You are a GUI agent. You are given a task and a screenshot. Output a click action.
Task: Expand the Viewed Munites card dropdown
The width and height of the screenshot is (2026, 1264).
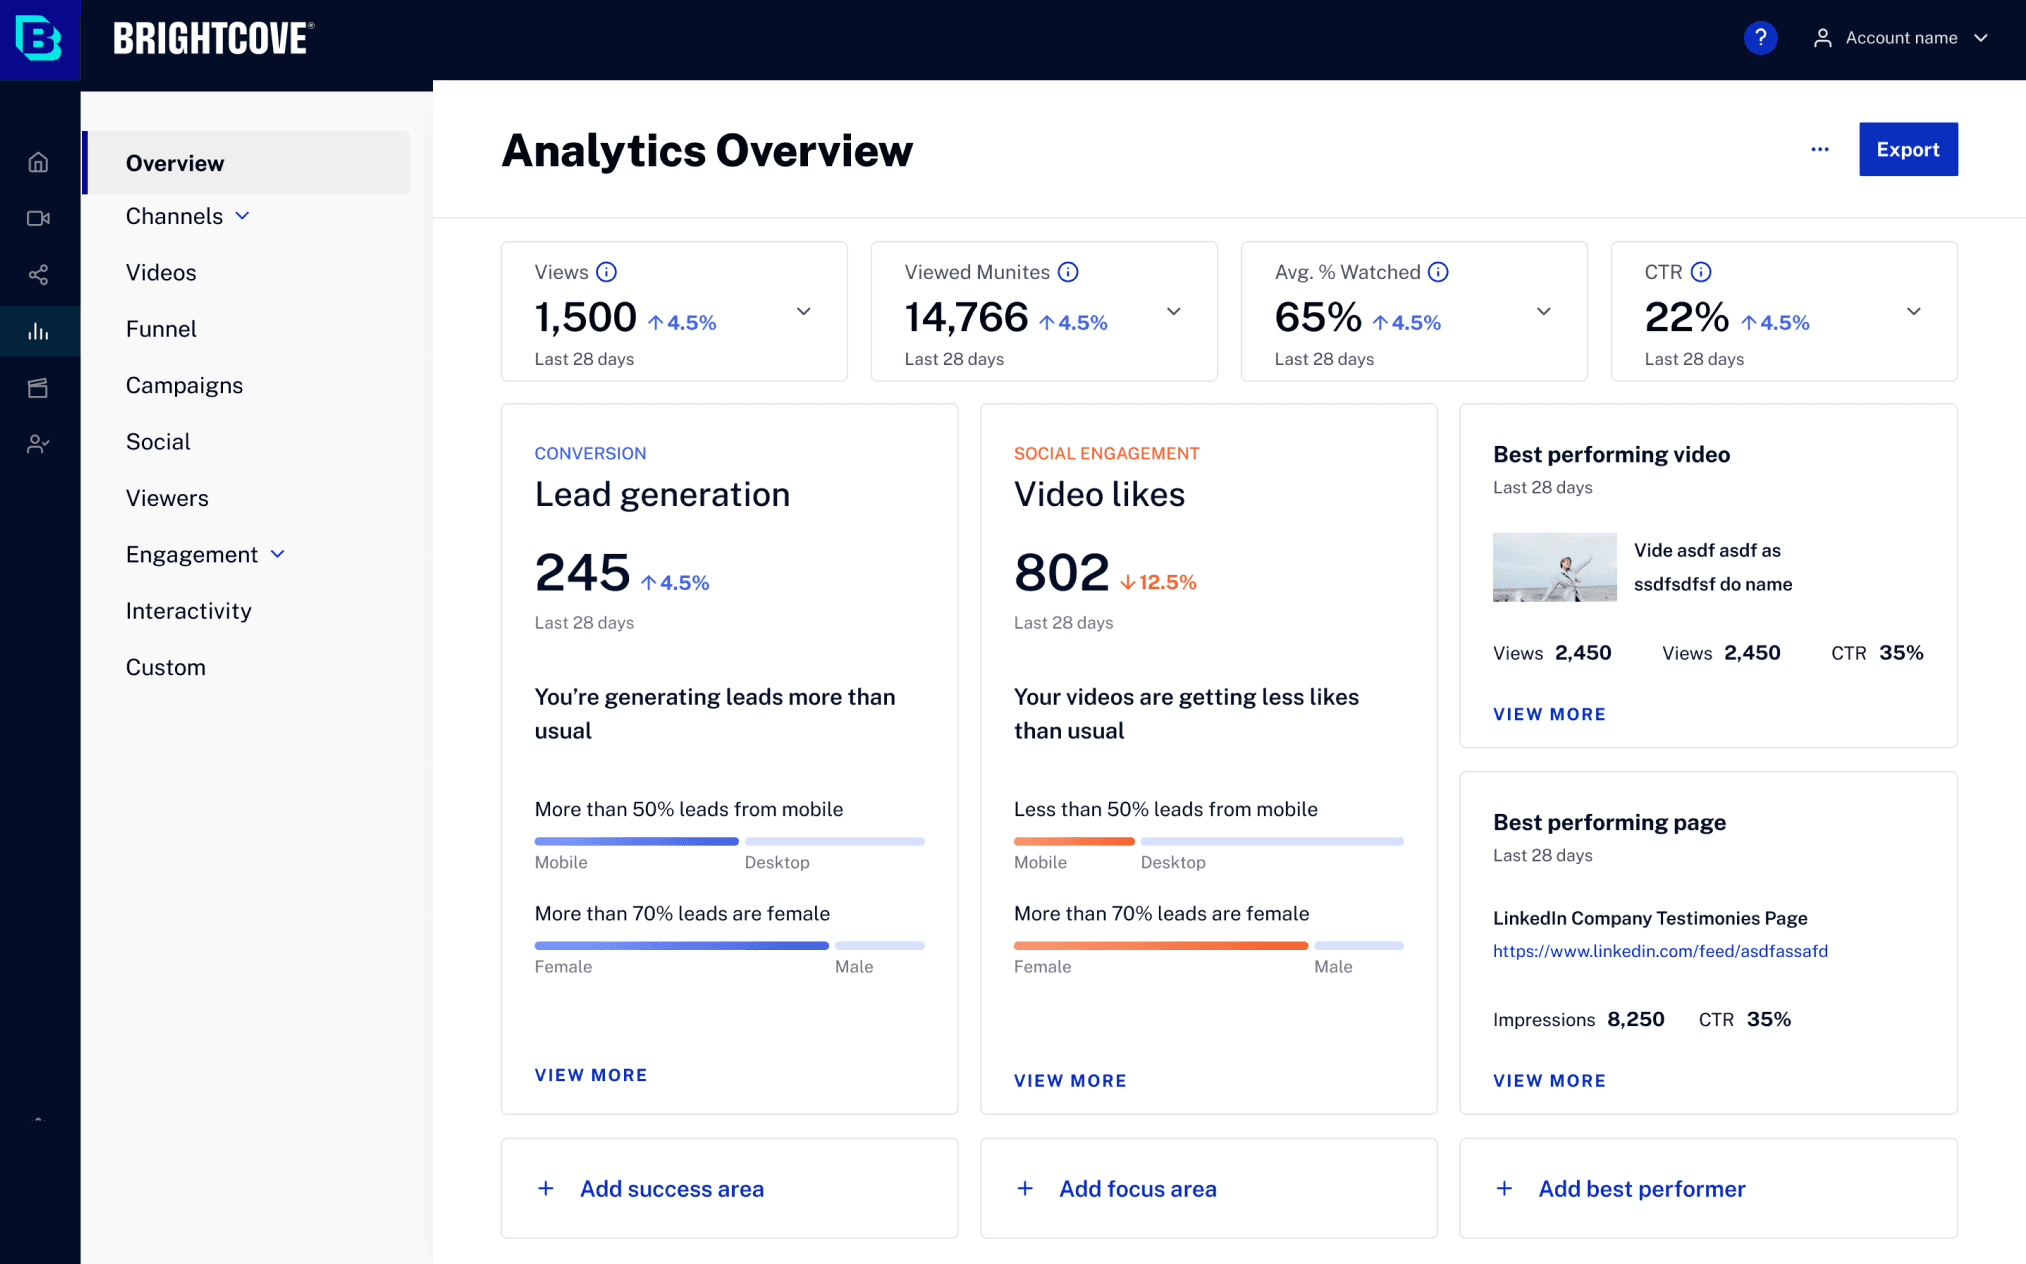point(1174,311)
